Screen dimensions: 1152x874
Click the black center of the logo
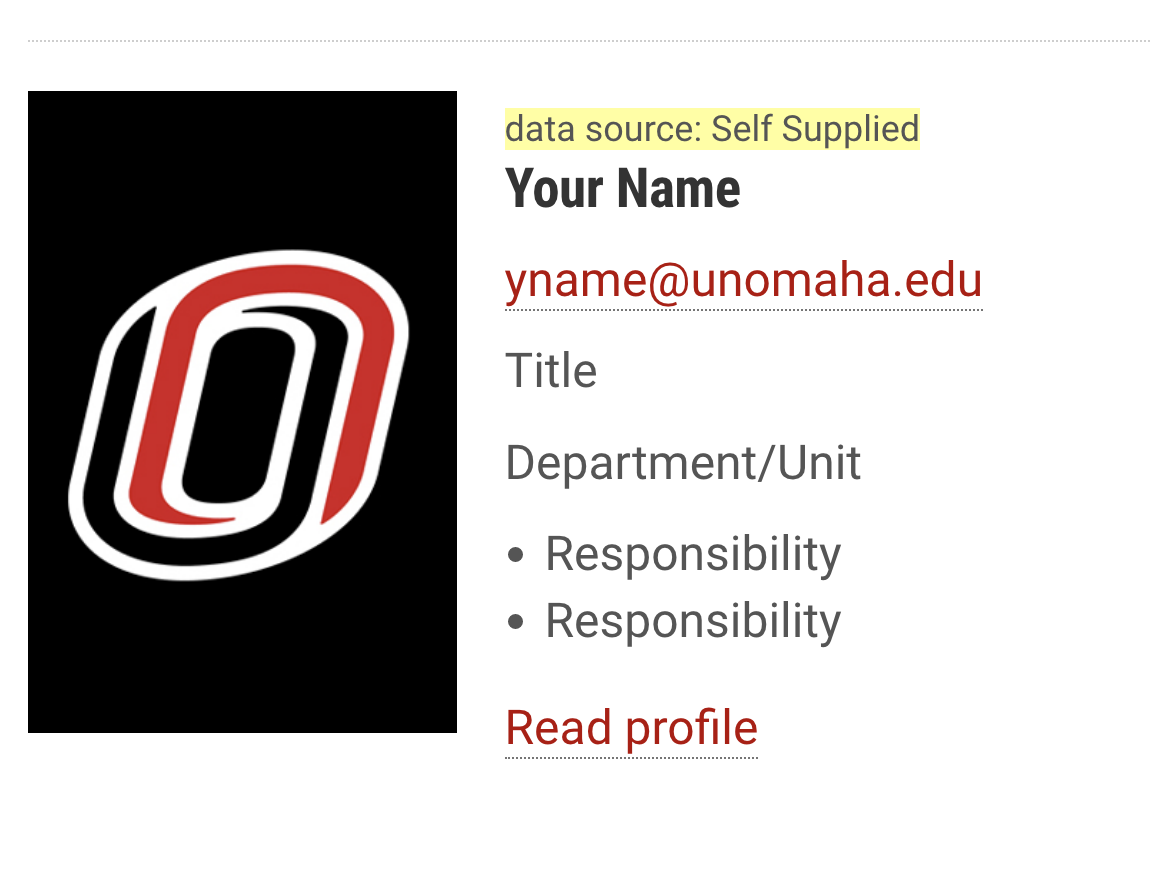238,410
